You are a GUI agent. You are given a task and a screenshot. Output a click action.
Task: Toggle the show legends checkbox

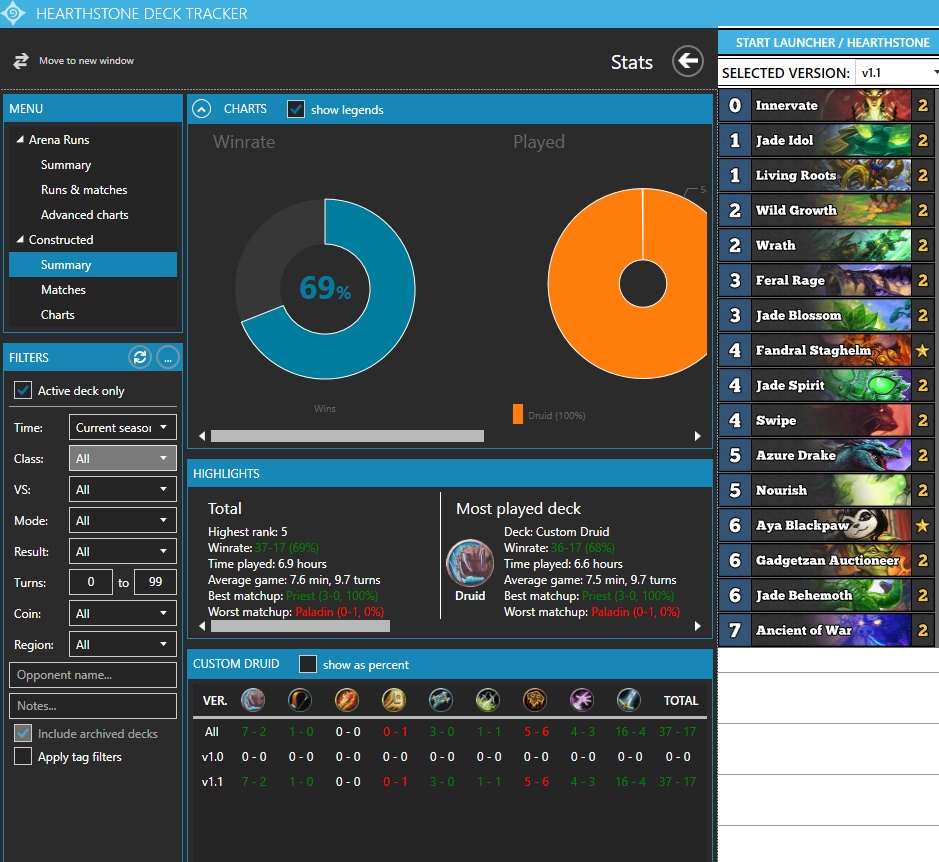(296, 109)
